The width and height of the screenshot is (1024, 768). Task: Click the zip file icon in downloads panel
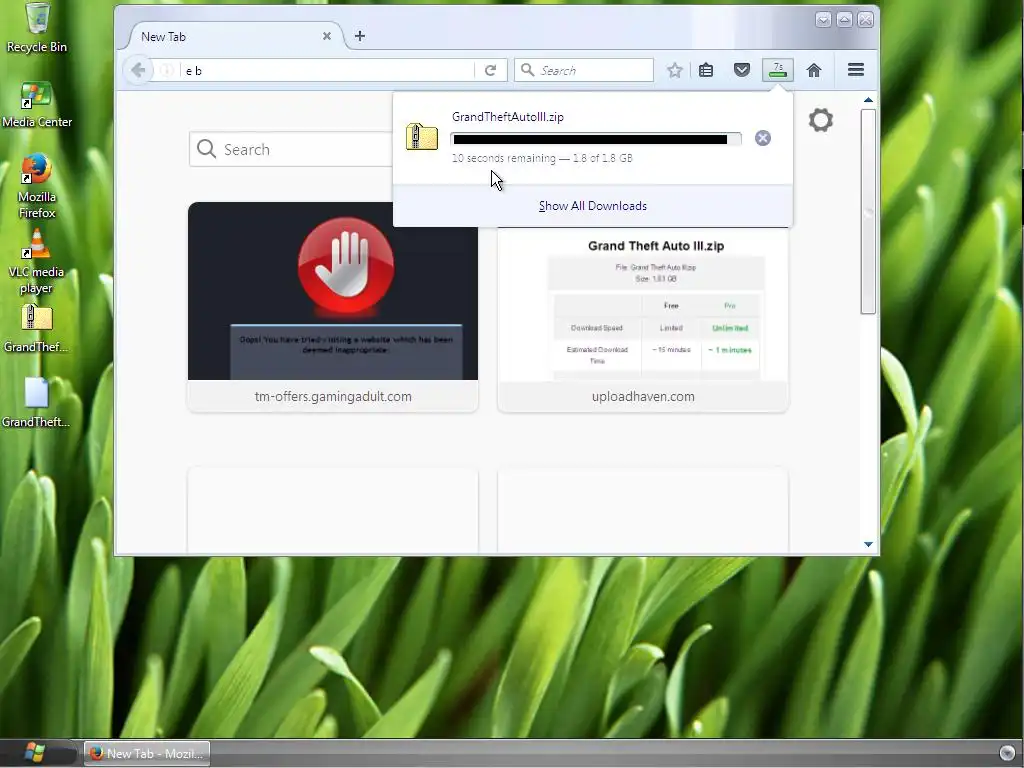(x=422, y=136)
